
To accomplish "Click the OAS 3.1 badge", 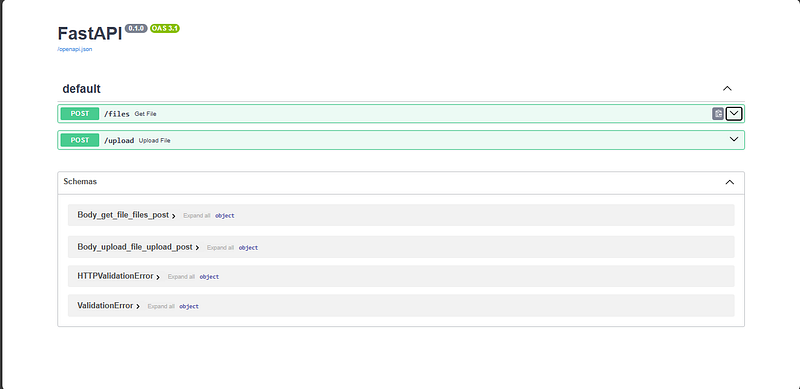I will coord(165,29).
